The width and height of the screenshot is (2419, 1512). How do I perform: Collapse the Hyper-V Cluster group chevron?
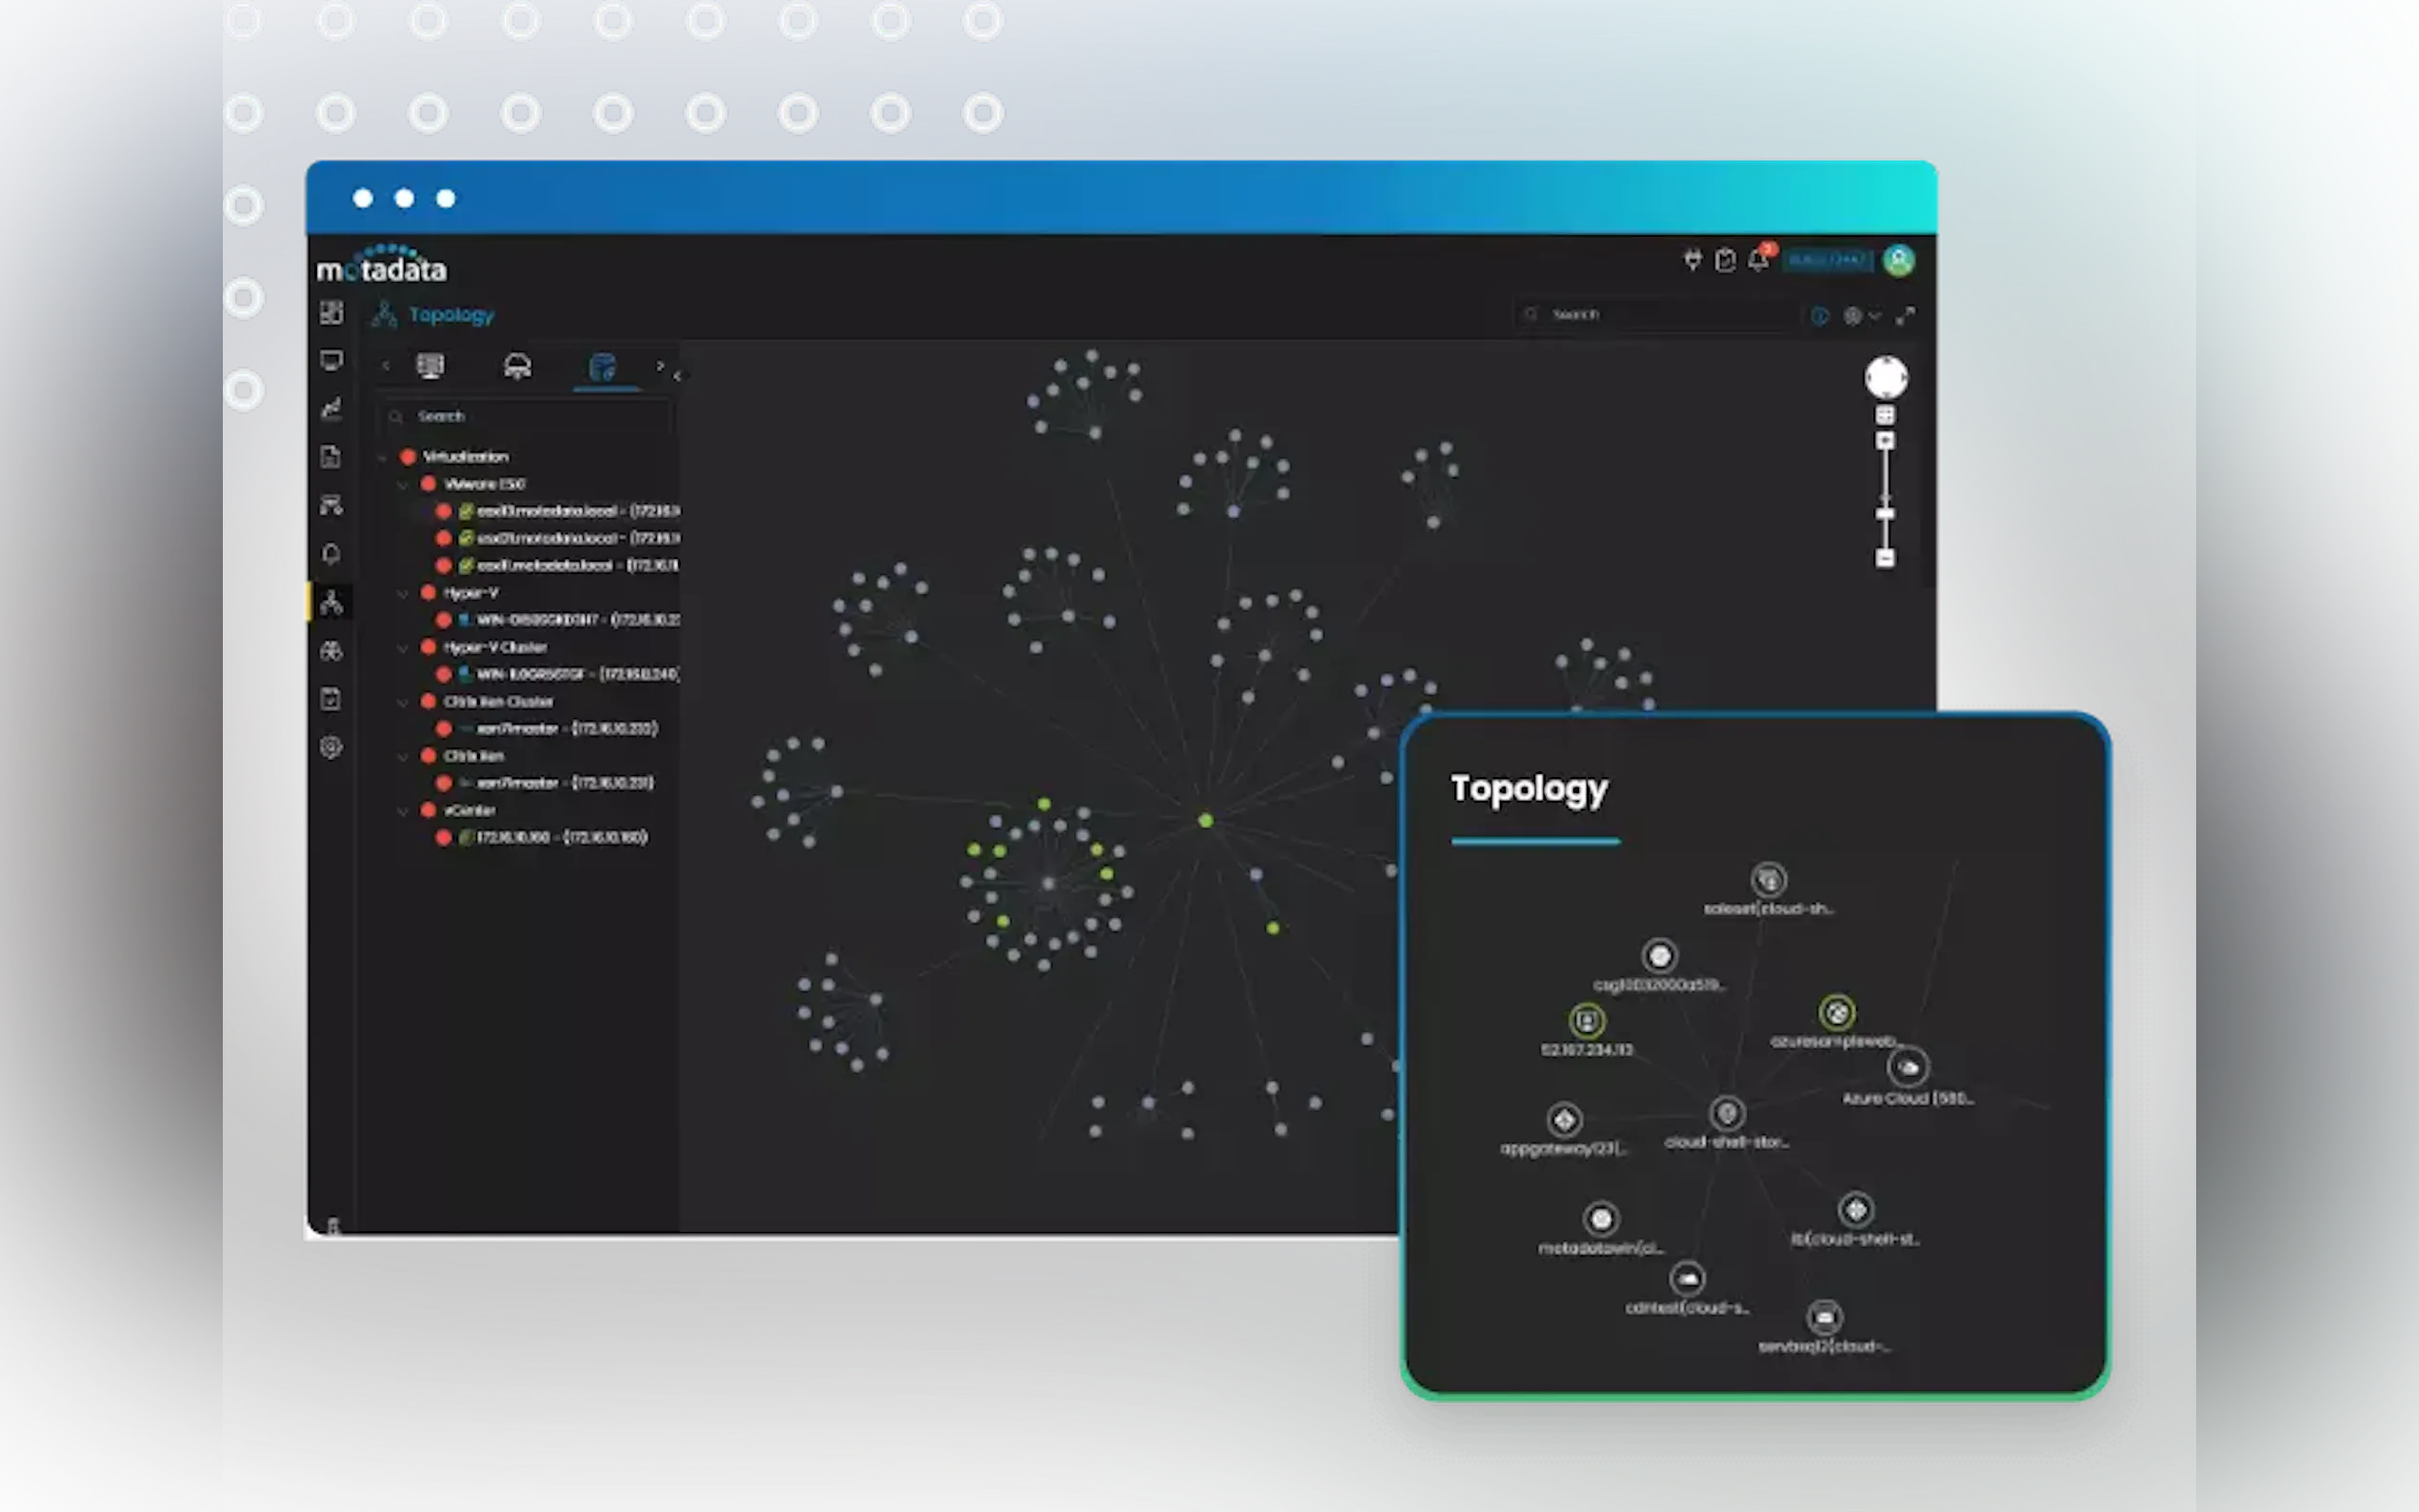pyautogui.click(x=403, y=648)
